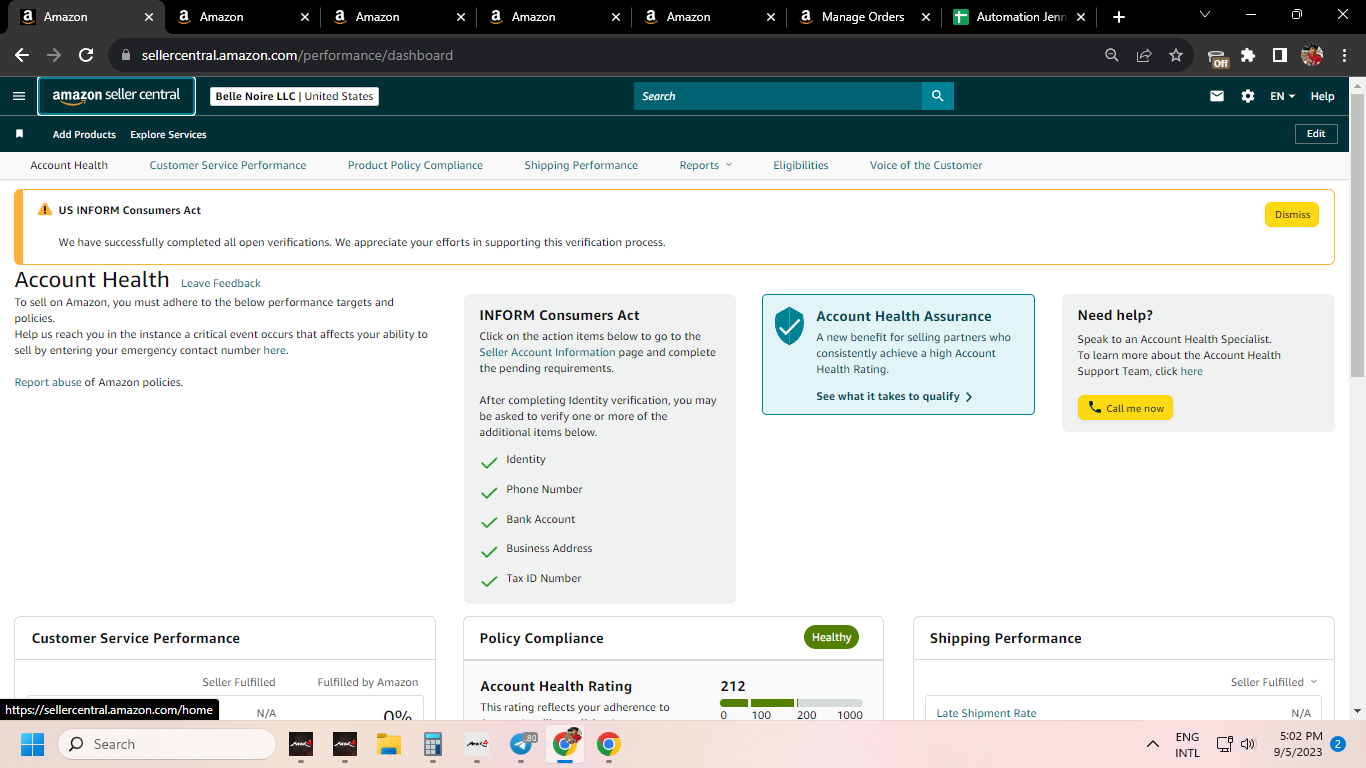The width and height of the screenshot is (1366, 768).
Task: Open Calculator from the taskbar
Action: (432, 744)
